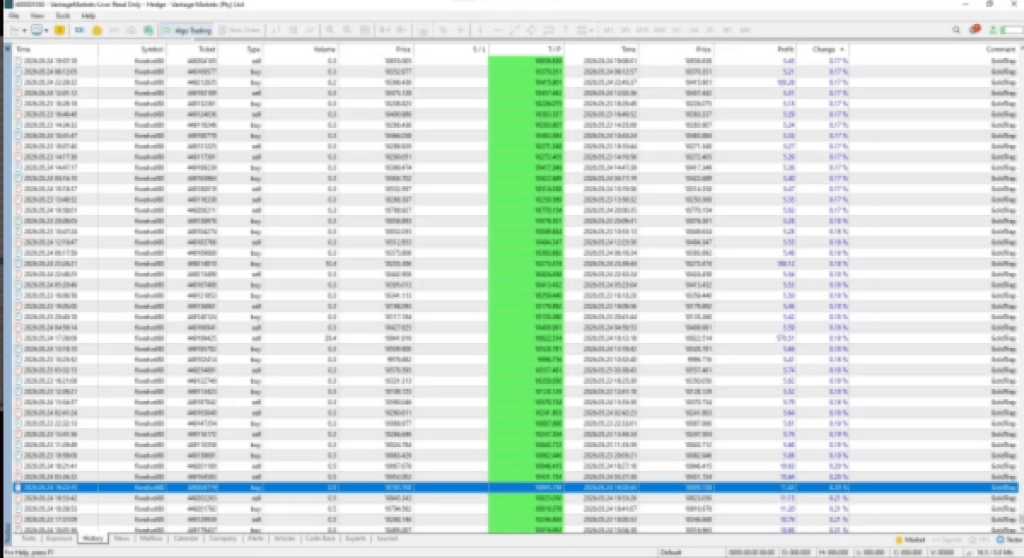Sort history by Volume column header
The width and height of the screenshot is (1024, 558).
click(x=324, y=49)
